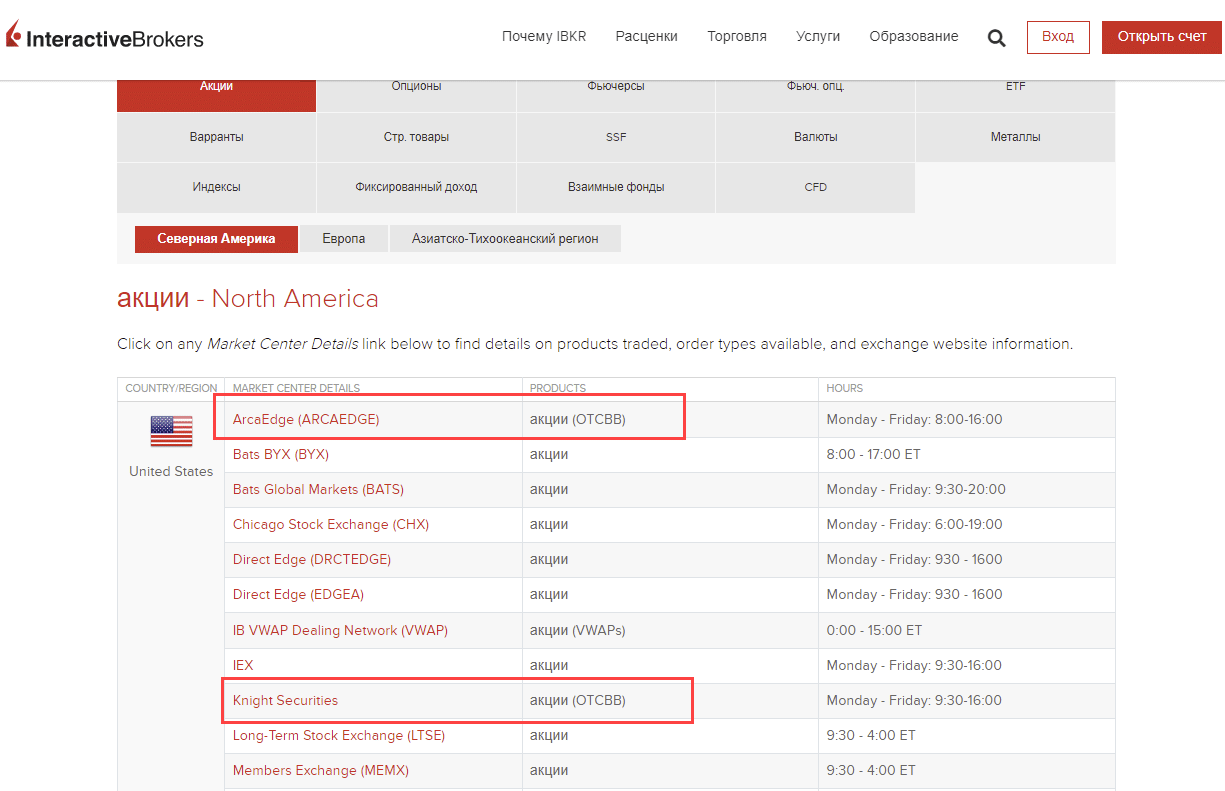This screenshot has height=791, width=1225.
Task: Switch to the Фьючерсы tab
Action: [x=616, y=87]
